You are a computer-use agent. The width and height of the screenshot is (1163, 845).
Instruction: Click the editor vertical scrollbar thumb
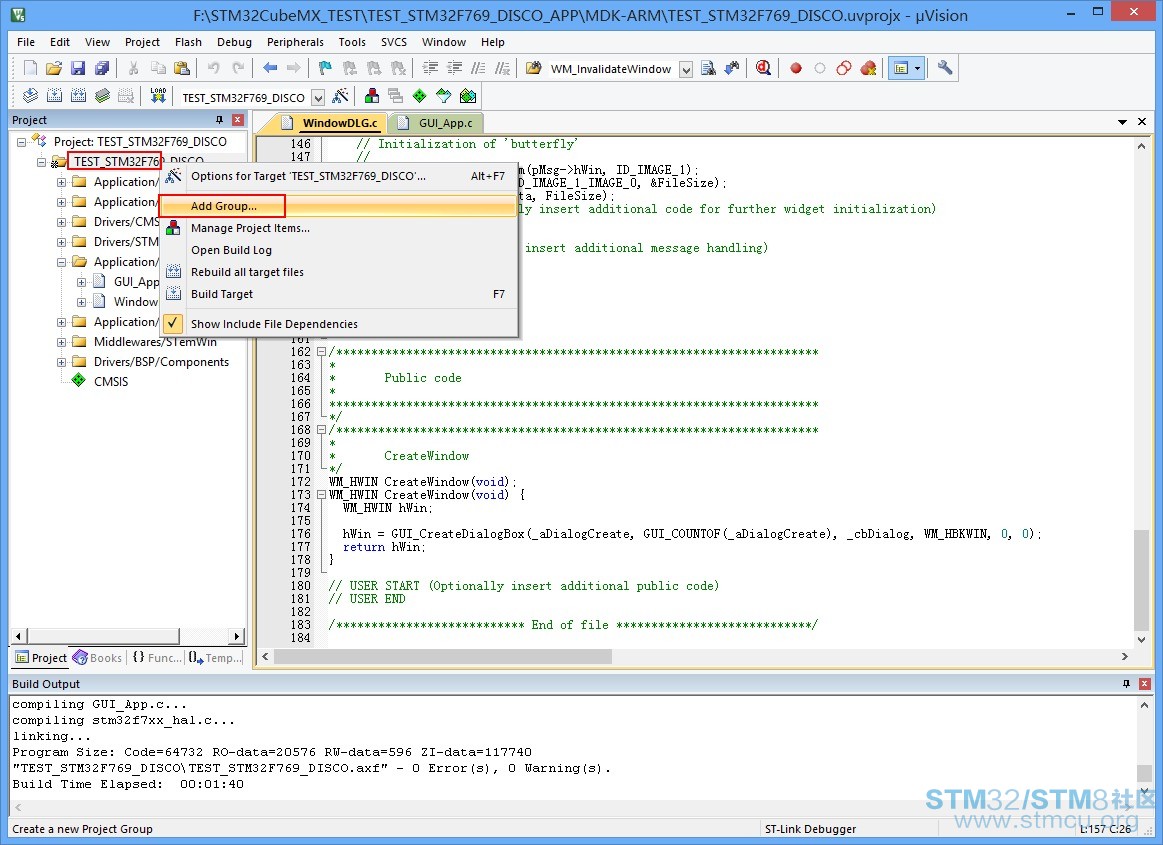[1141, 580]
